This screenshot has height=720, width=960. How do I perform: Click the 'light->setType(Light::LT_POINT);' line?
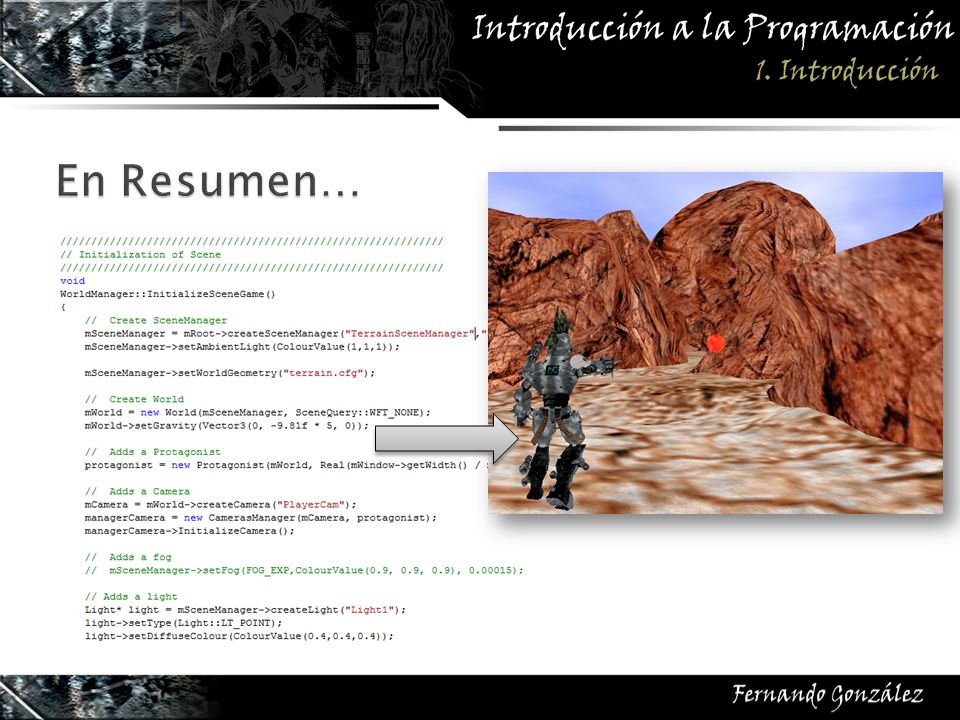[184, 623]
